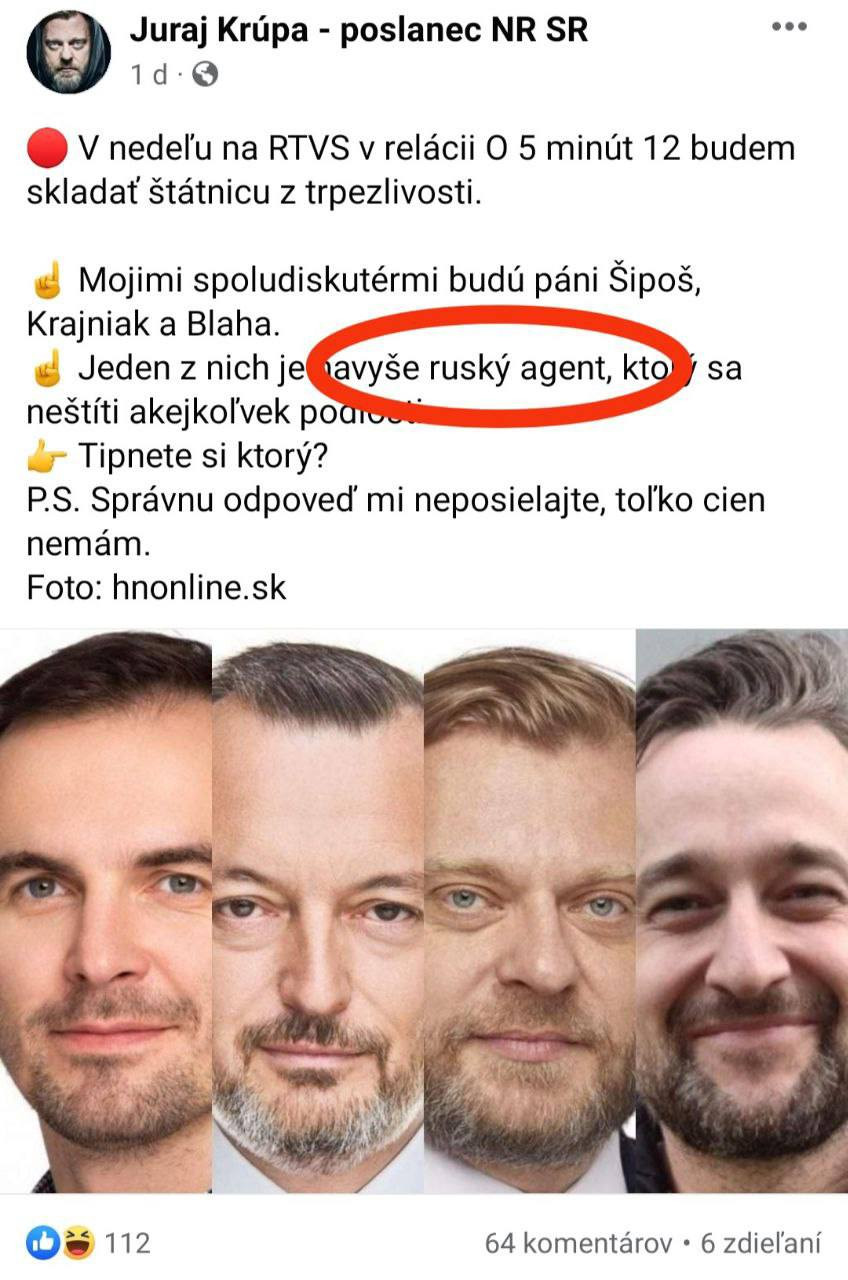Click the pointing hand emoji before Tipnete

click(47, 457)
